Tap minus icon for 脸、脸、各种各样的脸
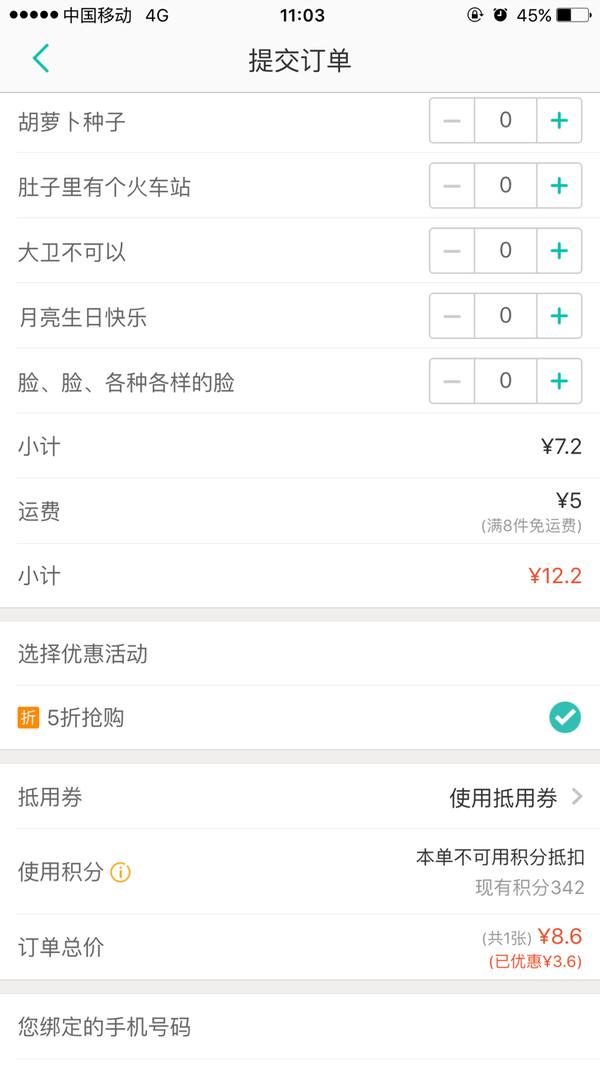Image resolution: width=600 pixels, height=1066 pixels. tap(452, 381)
